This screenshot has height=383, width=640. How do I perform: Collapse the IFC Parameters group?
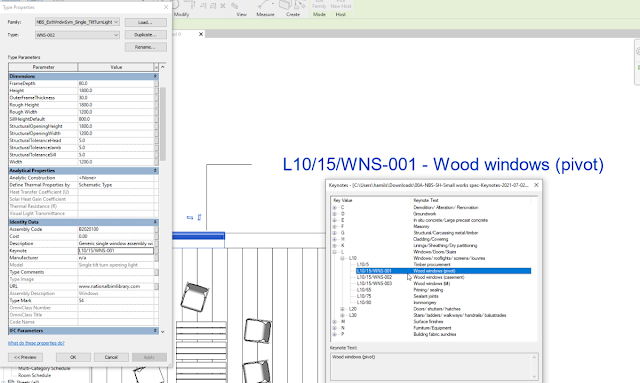click(x=155, y=331)
